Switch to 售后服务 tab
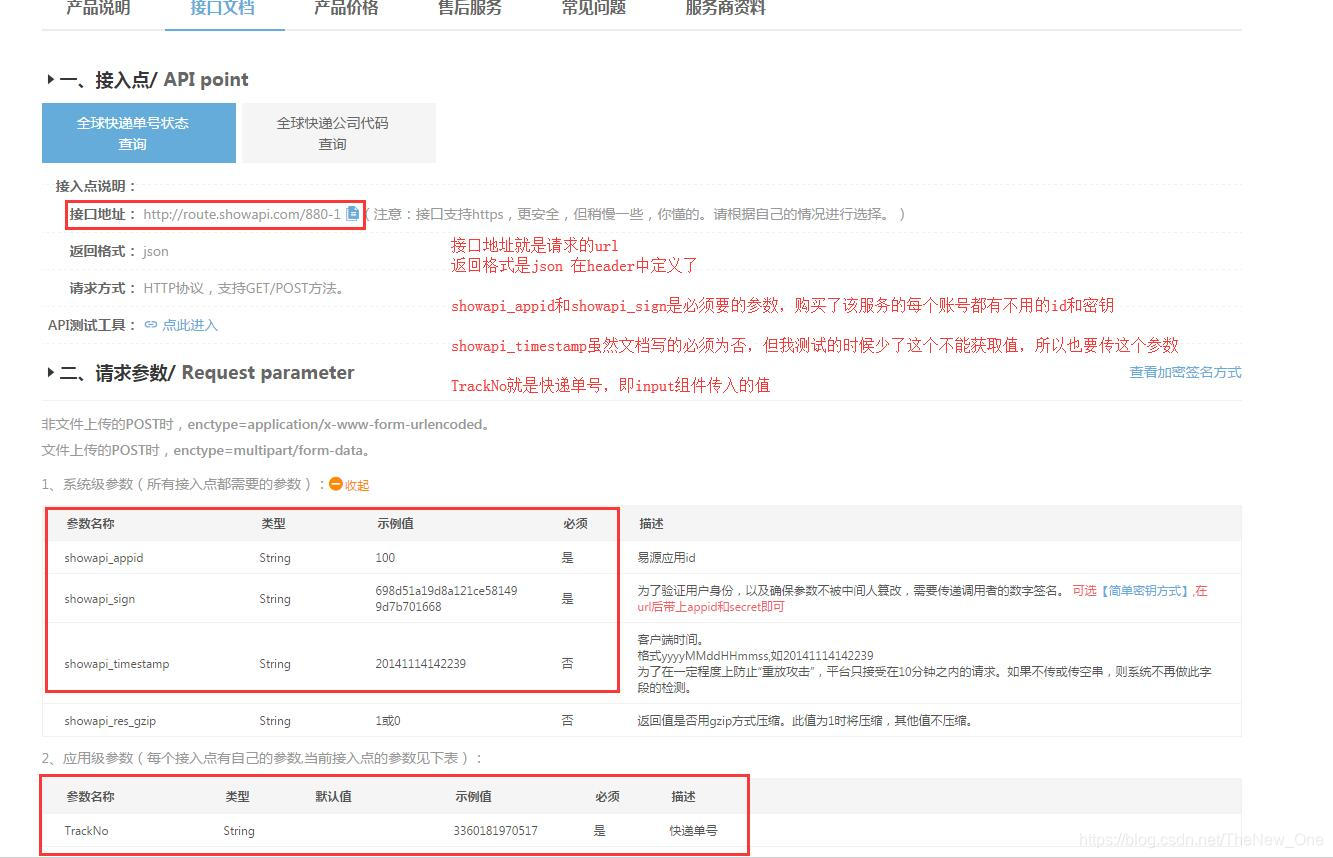Image resolution: width=1333 pixels, height=858 pixels. click(470, 8)
